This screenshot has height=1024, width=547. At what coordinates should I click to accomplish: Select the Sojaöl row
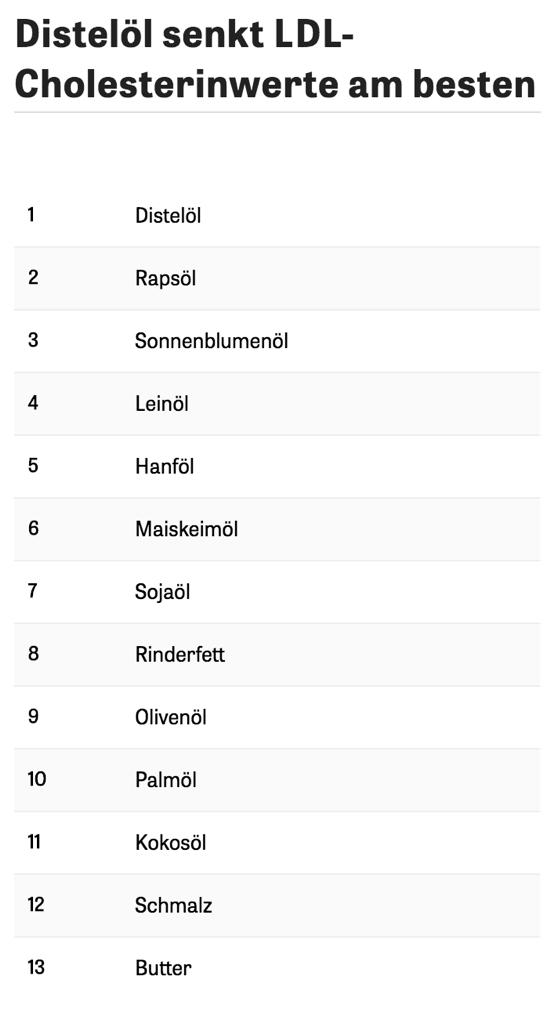pos(277,592)
